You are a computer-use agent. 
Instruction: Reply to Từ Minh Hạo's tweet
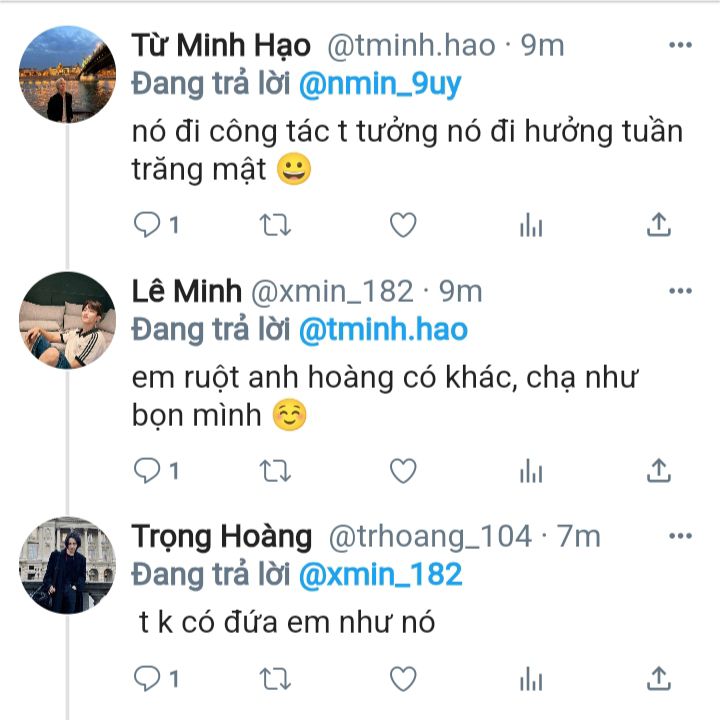(147, 226)
